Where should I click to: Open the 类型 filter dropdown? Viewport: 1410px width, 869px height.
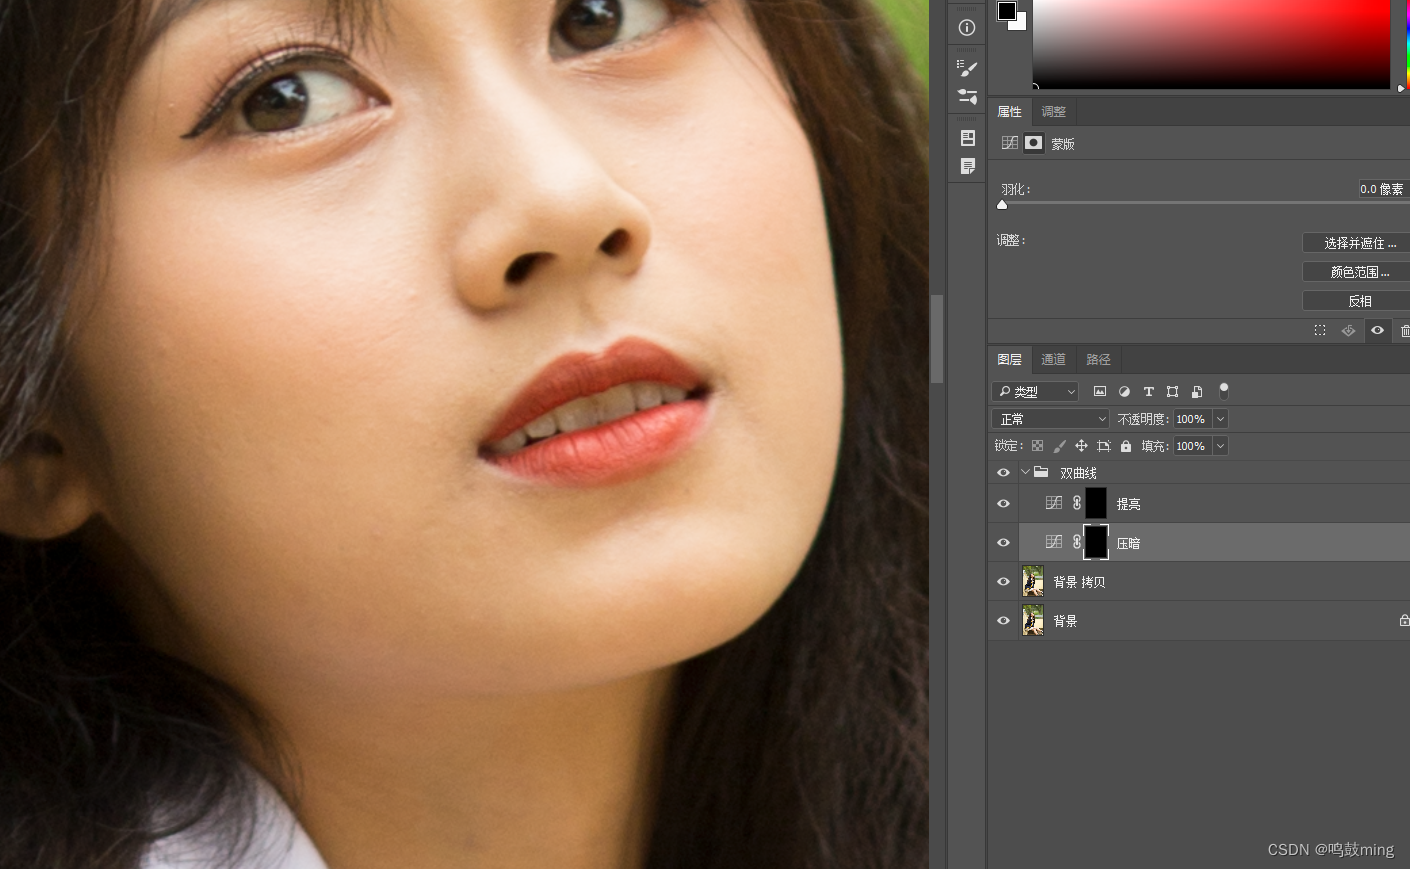pos(1035,391)
